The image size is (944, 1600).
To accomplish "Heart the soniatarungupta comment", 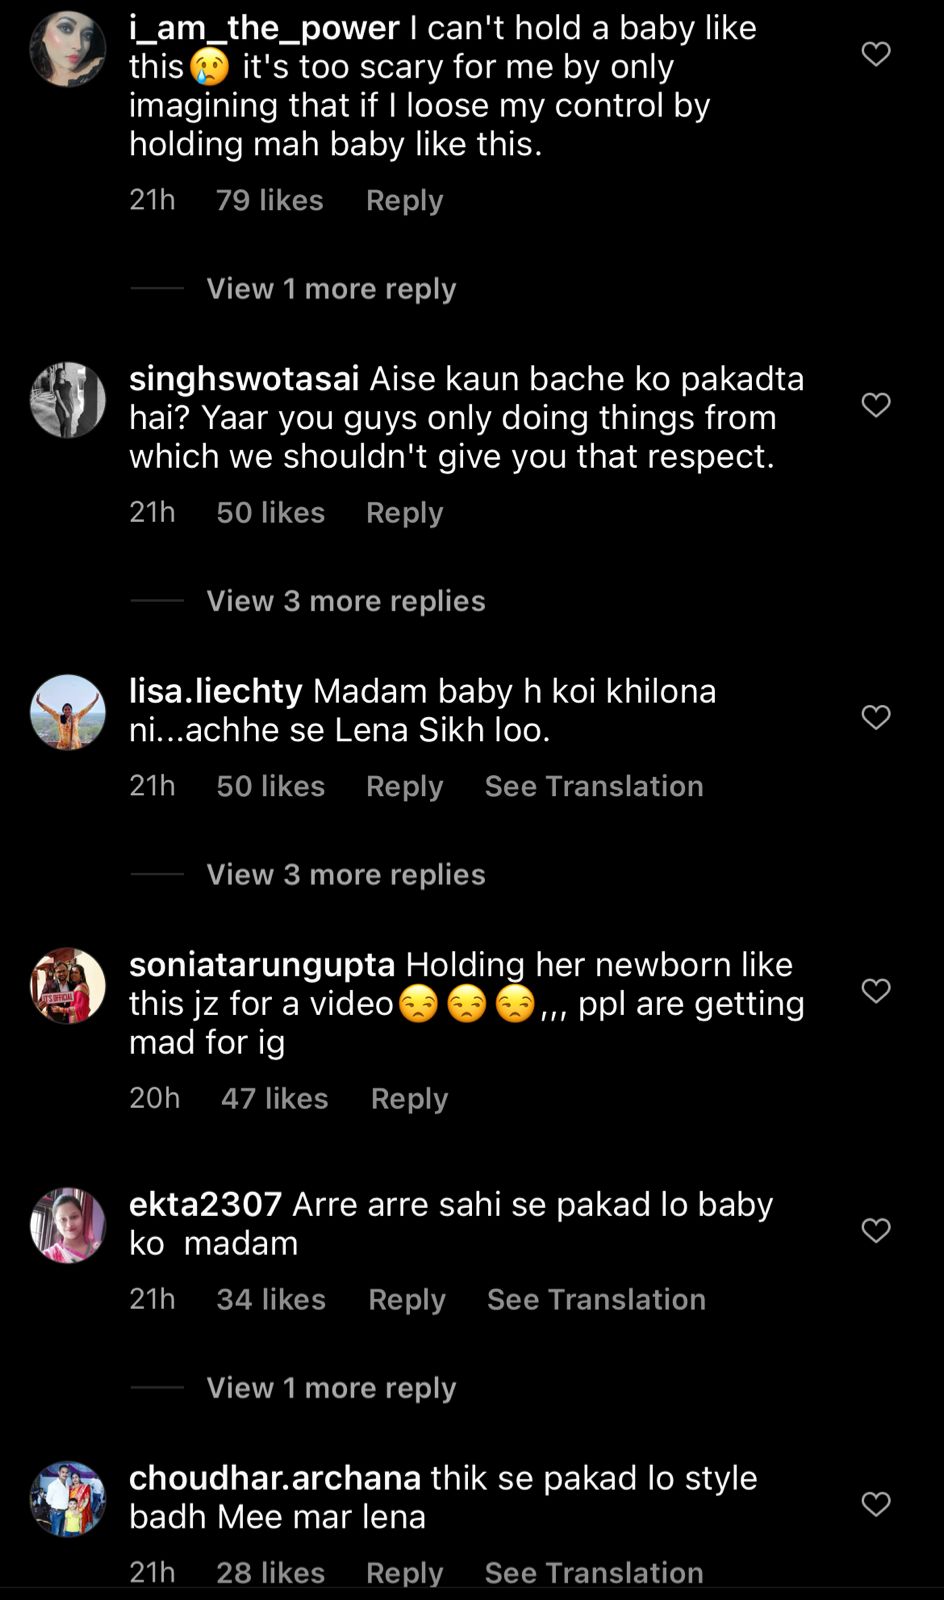I will (x=876, y=991).
